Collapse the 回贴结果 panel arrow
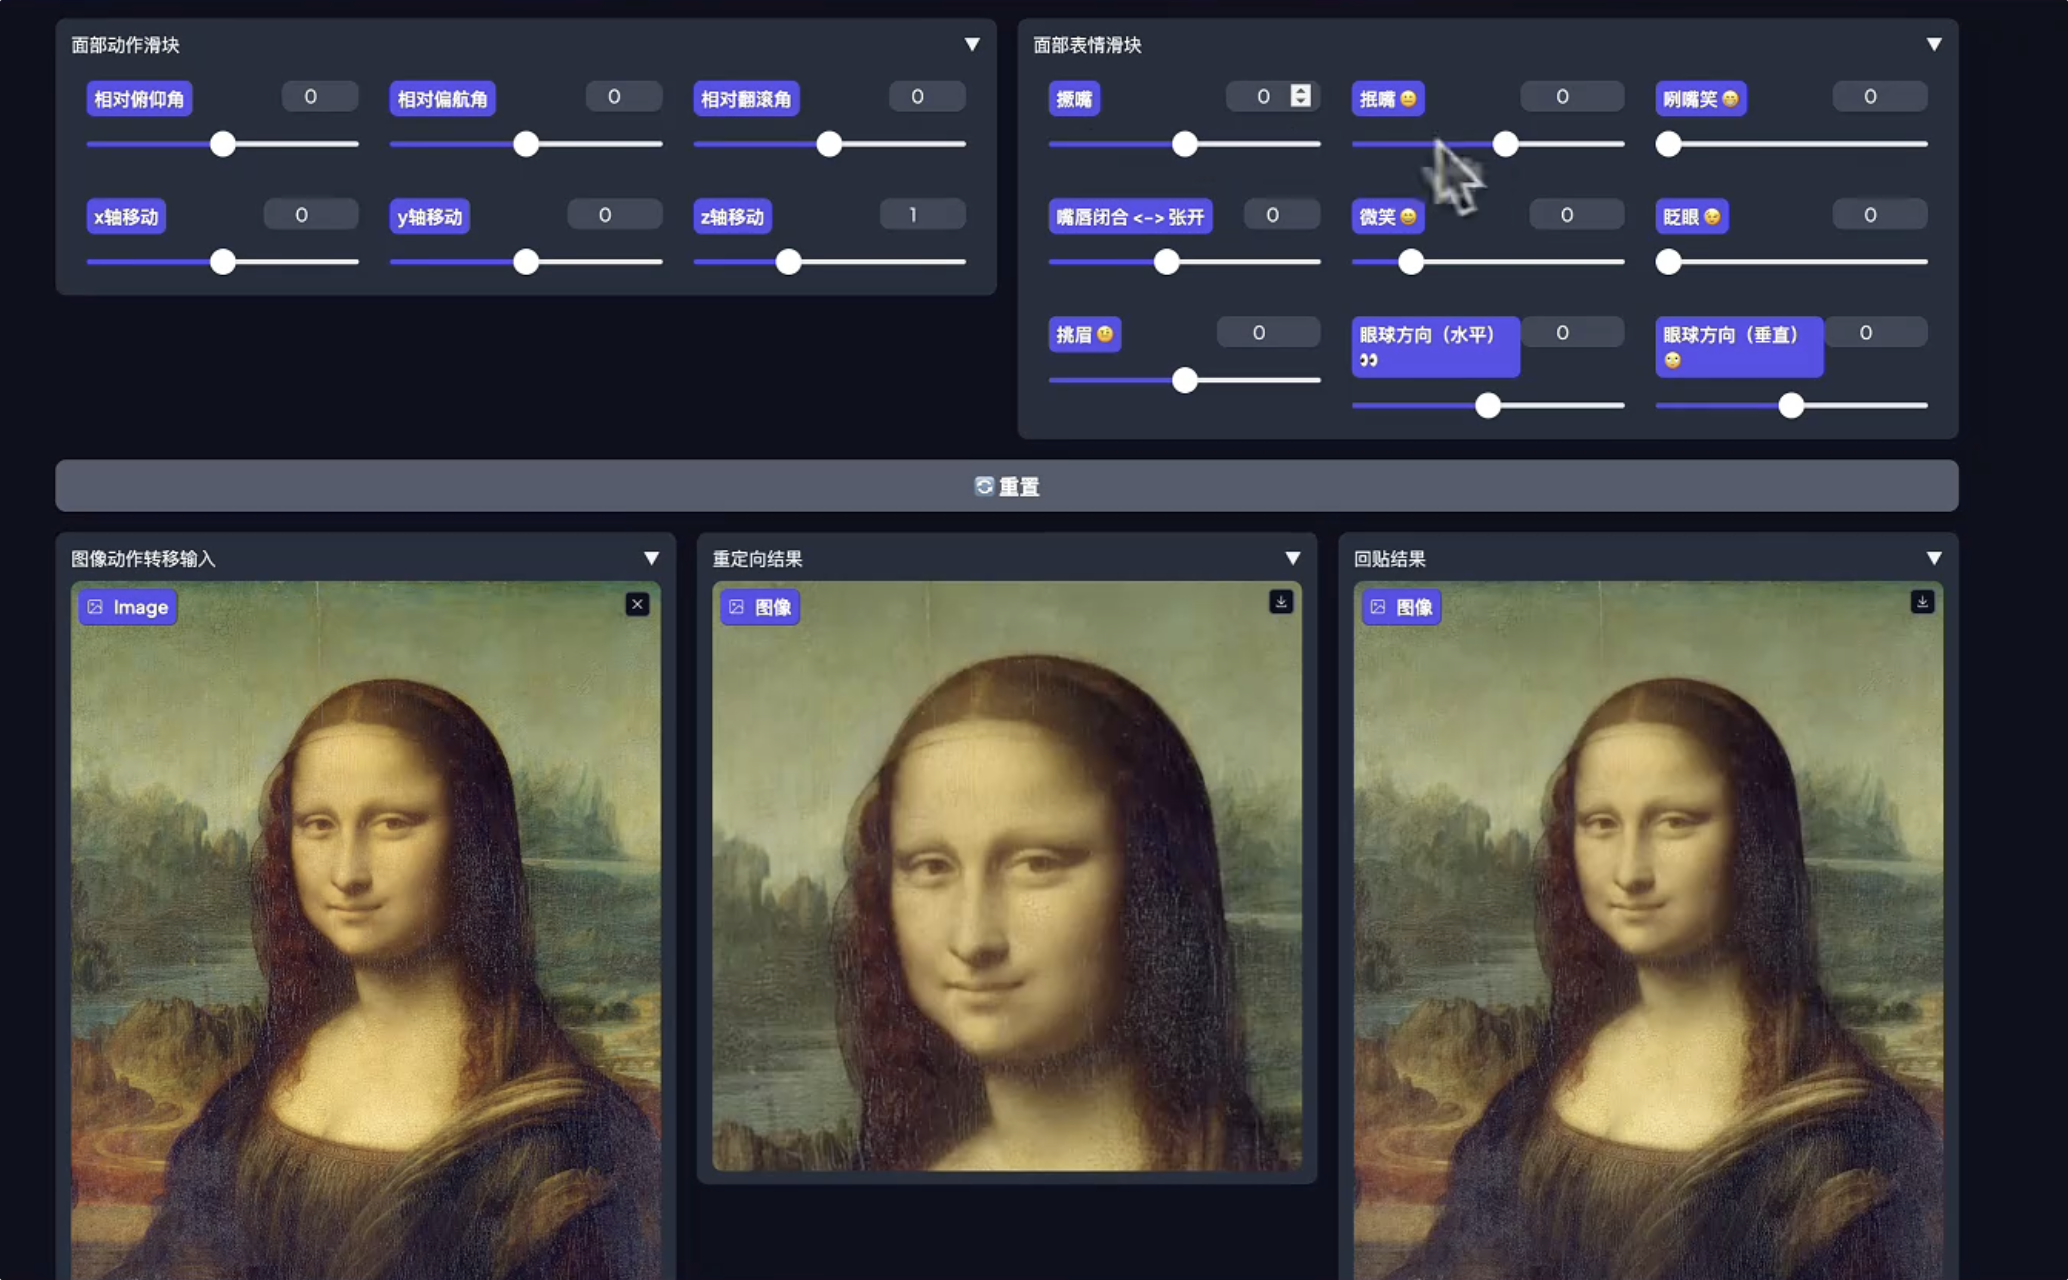 pyautogui.click(x=1933, y=559)
